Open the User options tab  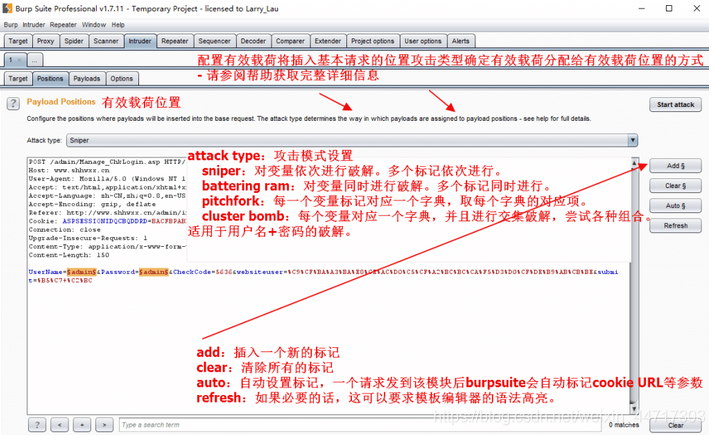pyautogui.click(x=423, y=41)
